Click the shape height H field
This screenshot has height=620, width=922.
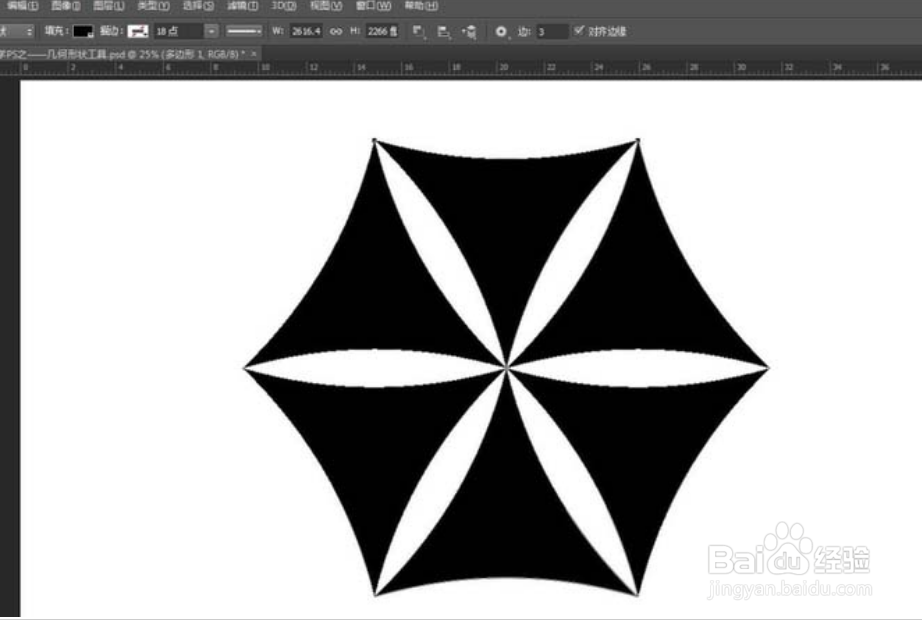pyautogui.click(x=382, y=31)
